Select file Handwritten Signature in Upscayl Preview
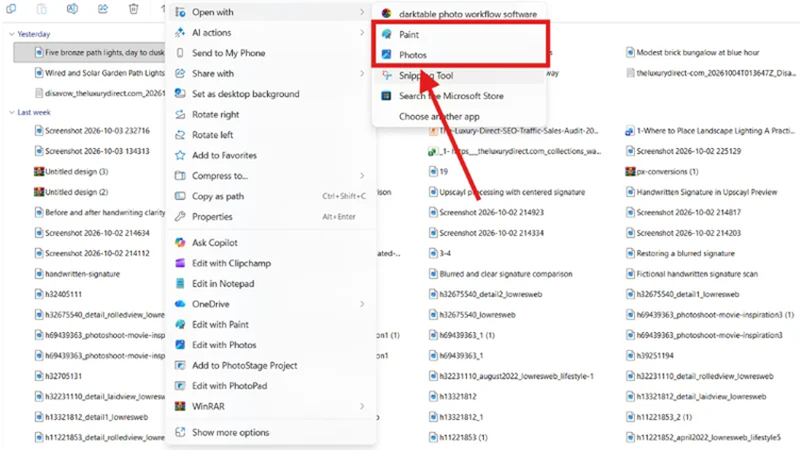 tap(702, 192)
